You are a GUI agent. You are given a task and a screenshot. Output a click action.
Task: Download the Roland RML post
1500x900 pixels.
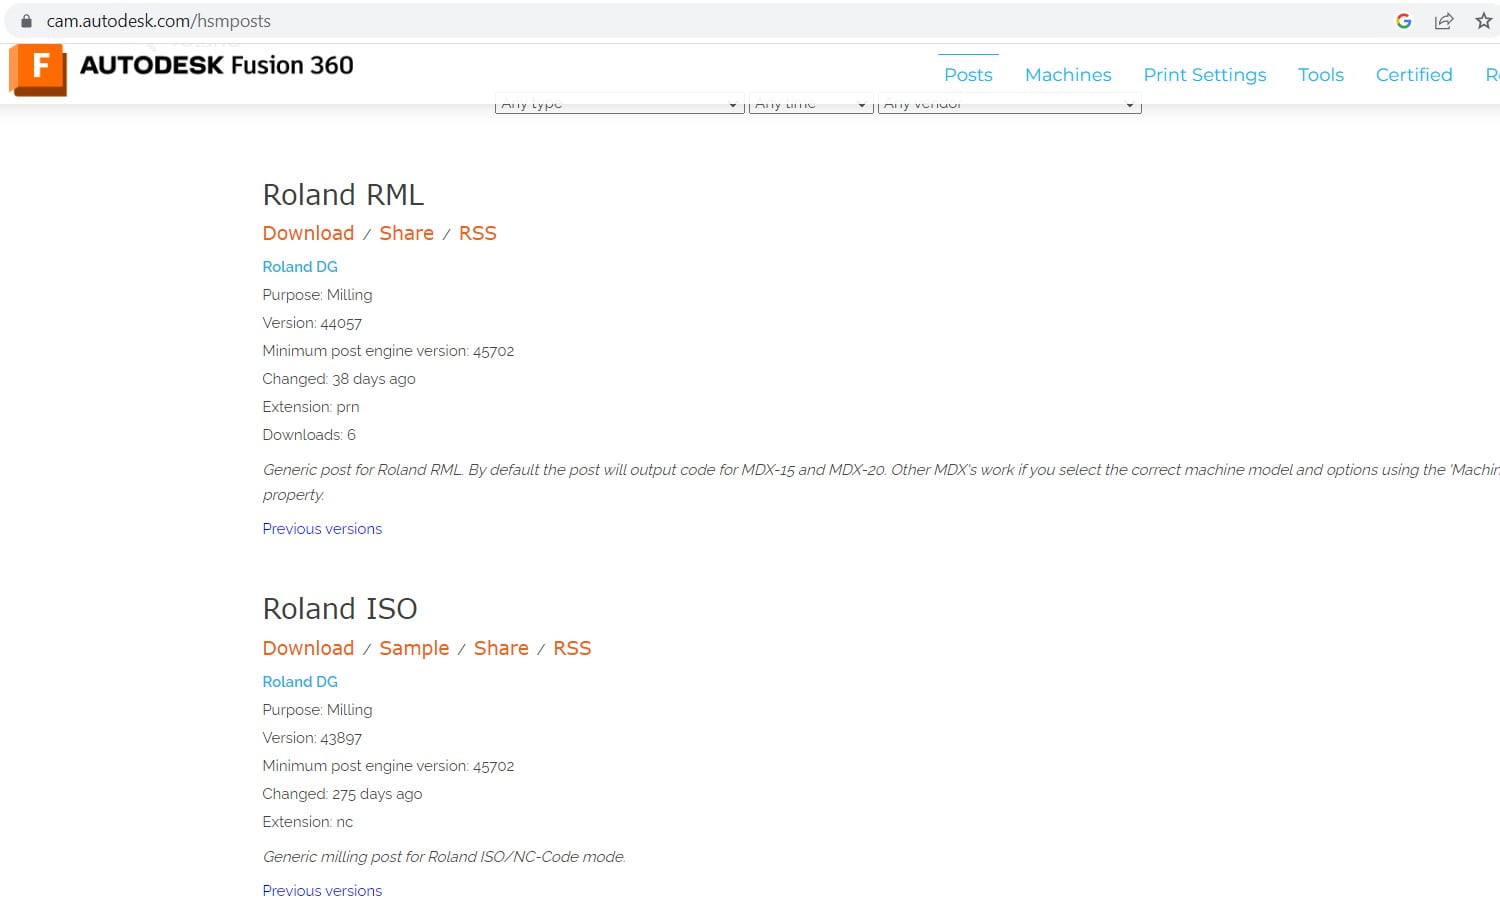click(x=308, y=233)
